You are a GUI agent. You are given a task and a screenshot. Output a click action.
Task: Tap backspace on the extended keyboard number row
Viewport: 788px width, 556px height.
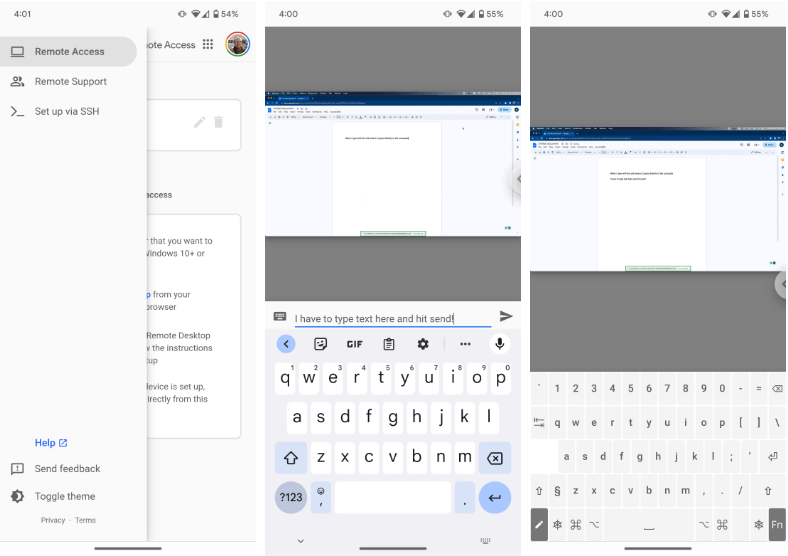[777, 388]
